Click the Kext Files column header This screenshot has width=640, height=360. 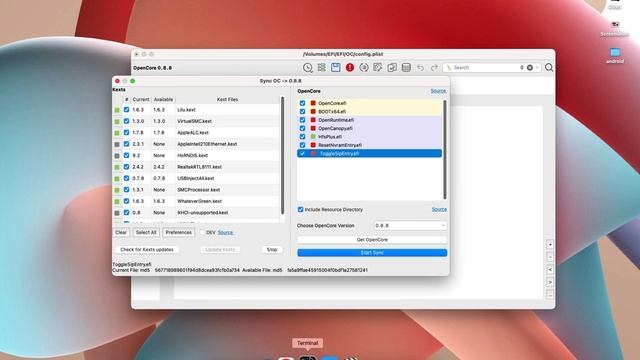pyautogui.click(x=227, y=100)
